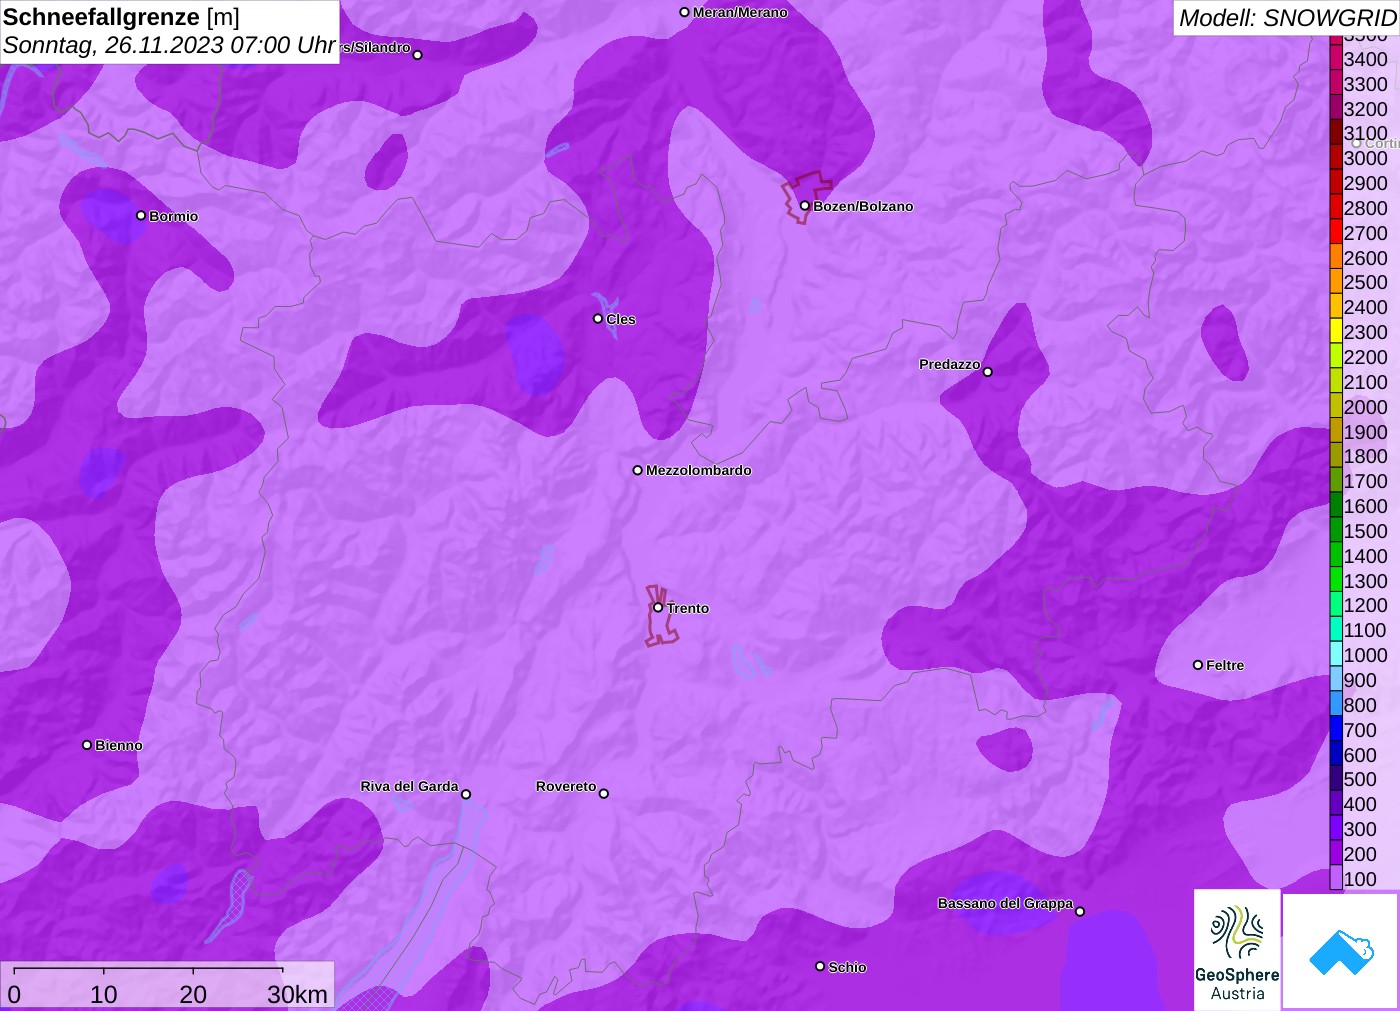Select the 2300 m yellow legend swatch
The height and width of the screenshot is (1011, 1400).
click(x=1336, y=331)
